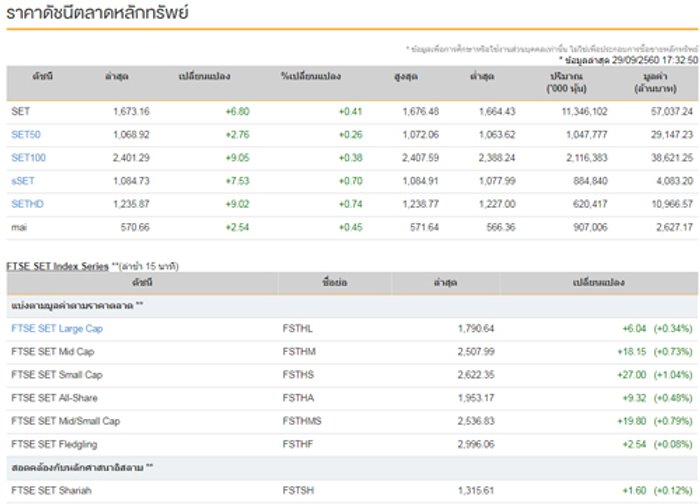Click the FTSE SET All-Share row name
Image resolution: width=700 pixels, height=504 pixels.
pyautogui.click(x=54, y=398)
